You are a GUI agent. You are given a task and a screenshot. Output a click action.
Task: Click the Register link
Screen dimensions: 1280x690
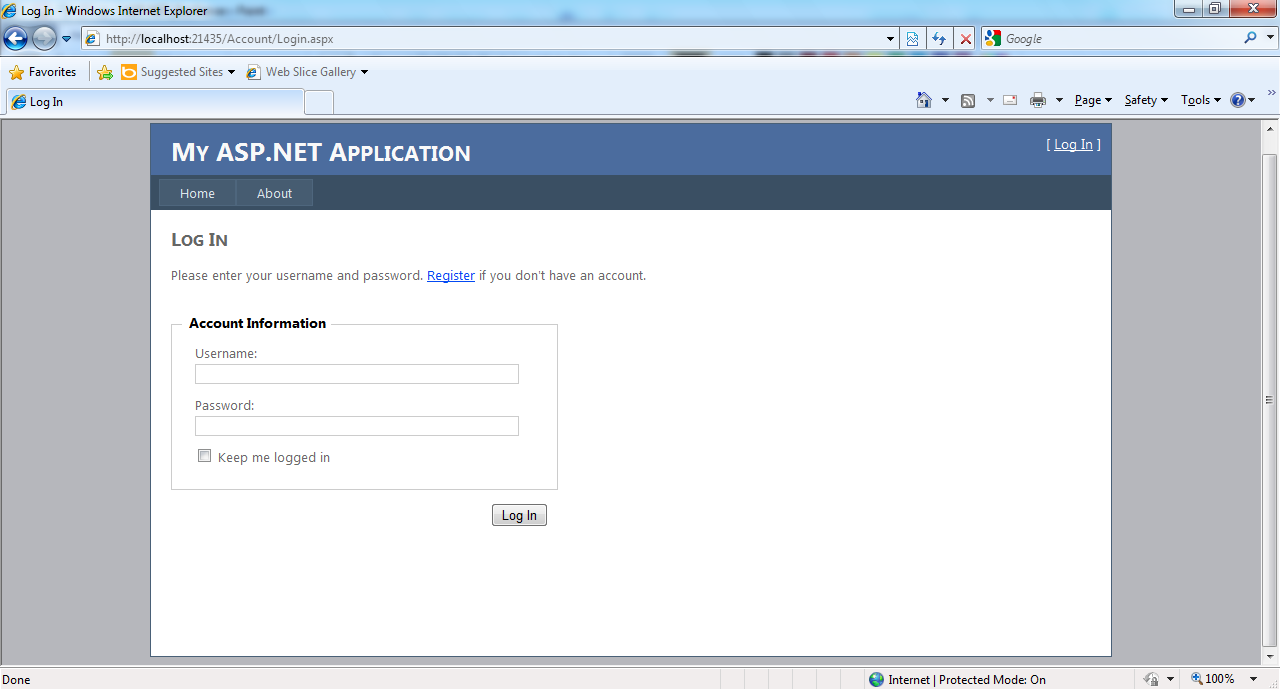451,275
